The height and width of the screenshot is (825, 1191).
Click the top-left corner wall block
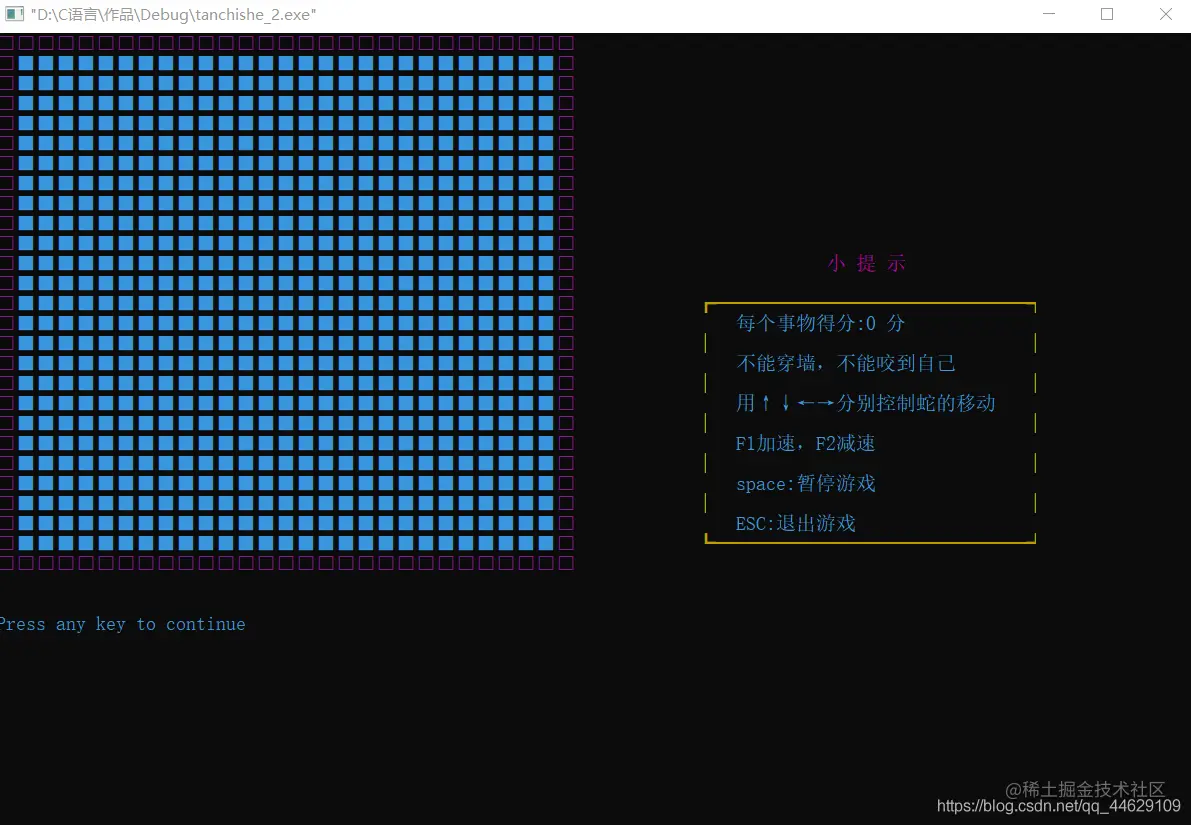8,42
